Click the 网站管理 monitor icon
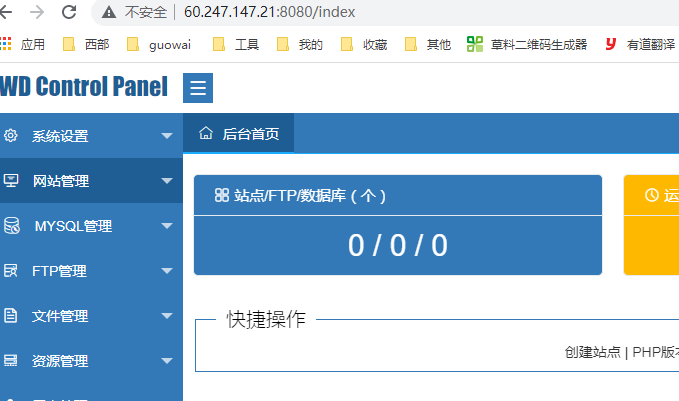Screen dimensions: 679x401 [11, 181]
